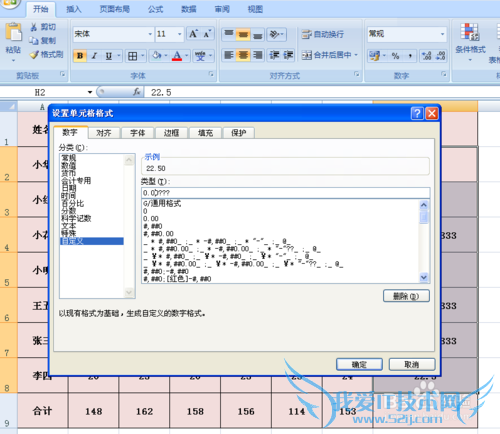Click the increase decimal icon
This screenshot has height=434, width=500.
pos(427,56)
